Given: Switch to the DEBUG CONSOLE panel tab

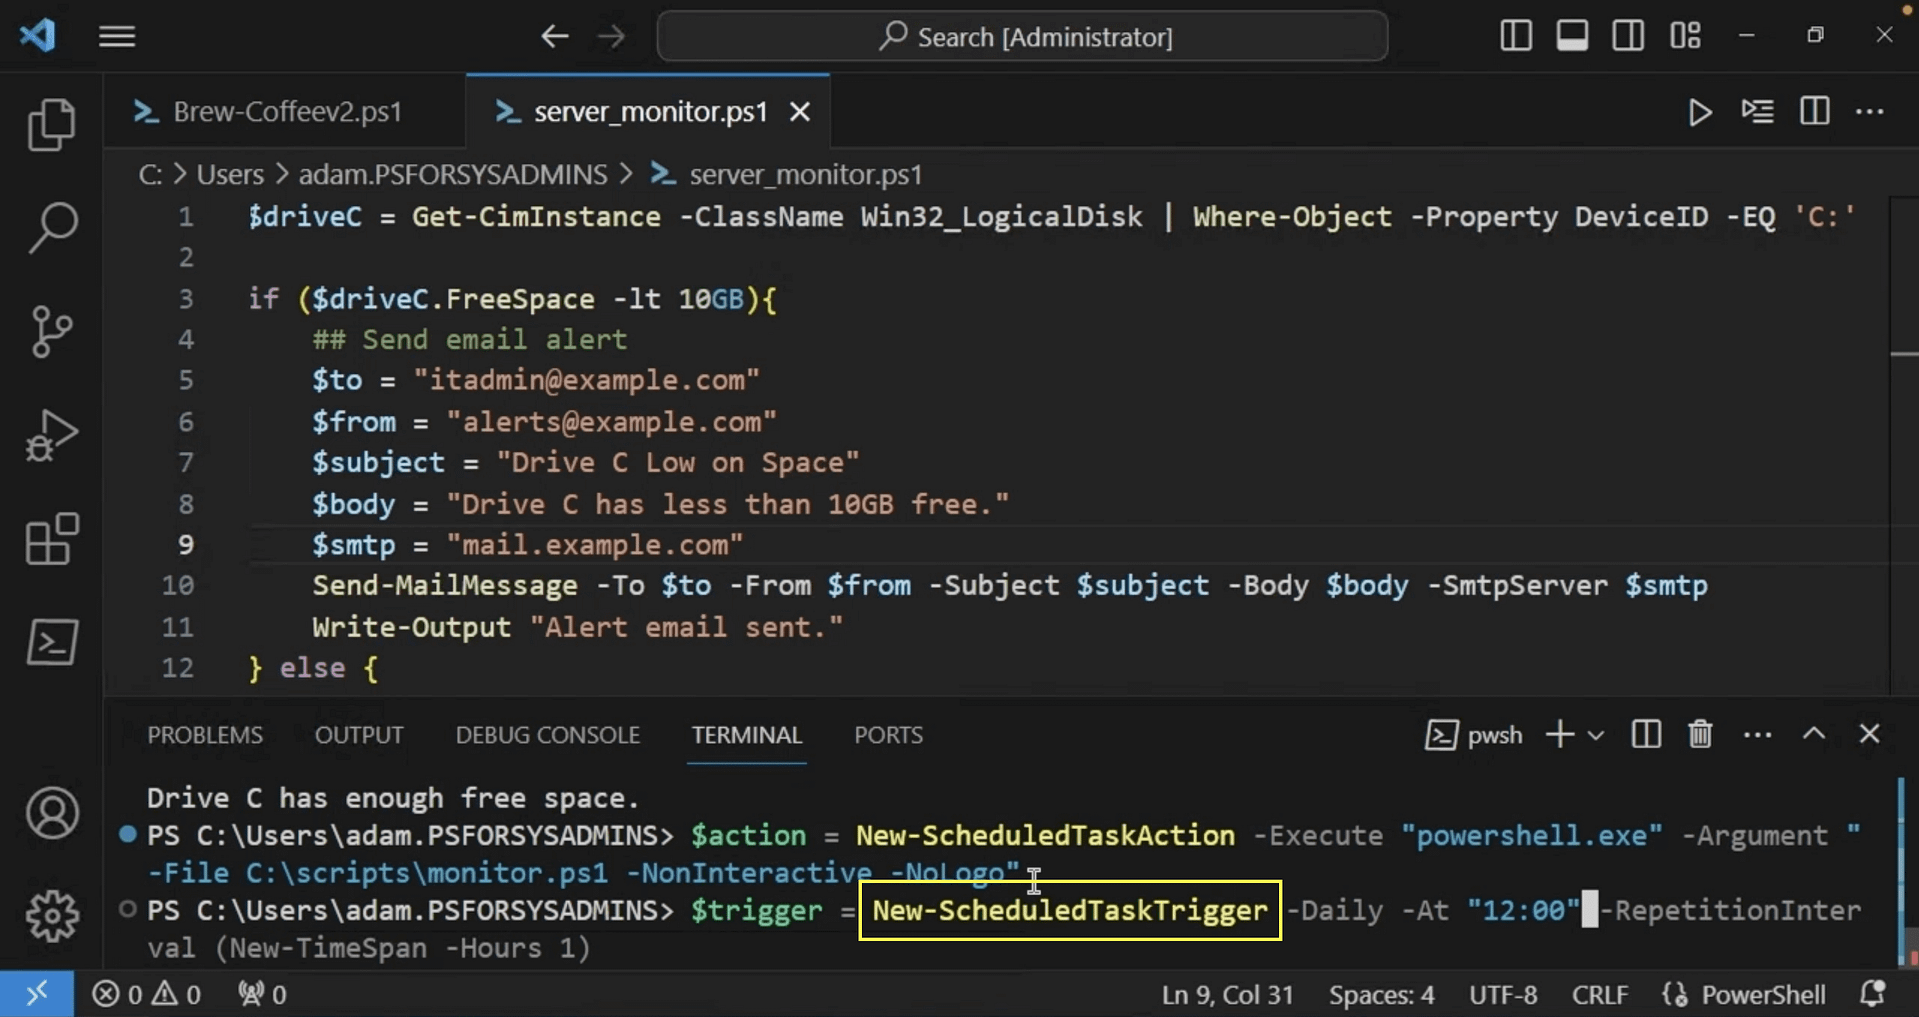Looking at the screenshot, I should (547, 735).
